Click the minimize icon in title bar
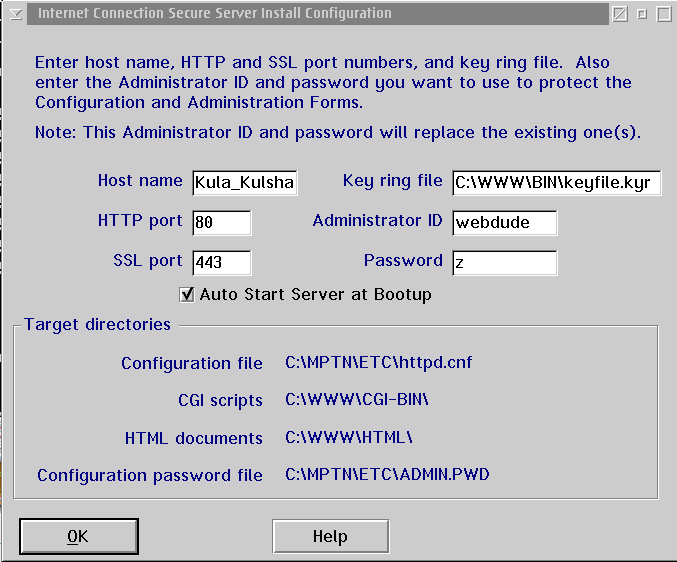Image resolution: width=677 pixels, height=562 pixels. pos(642,14)
